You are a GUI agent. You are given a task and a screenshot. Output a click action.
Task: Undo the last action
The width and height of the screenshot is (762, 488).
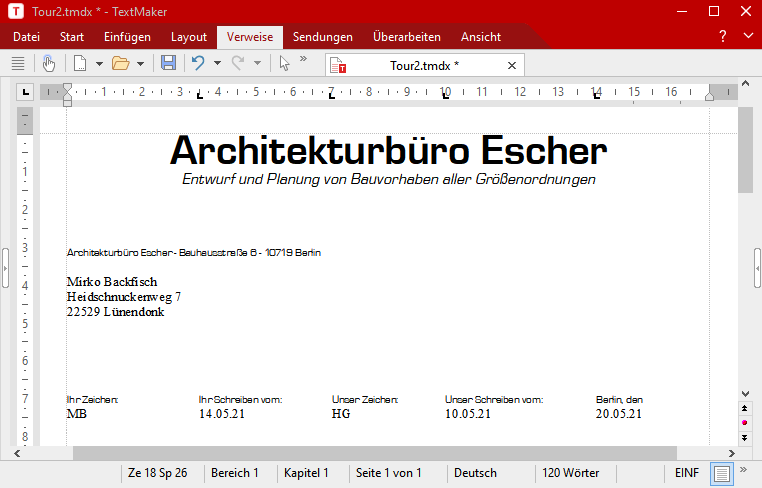tap(198, 64)
